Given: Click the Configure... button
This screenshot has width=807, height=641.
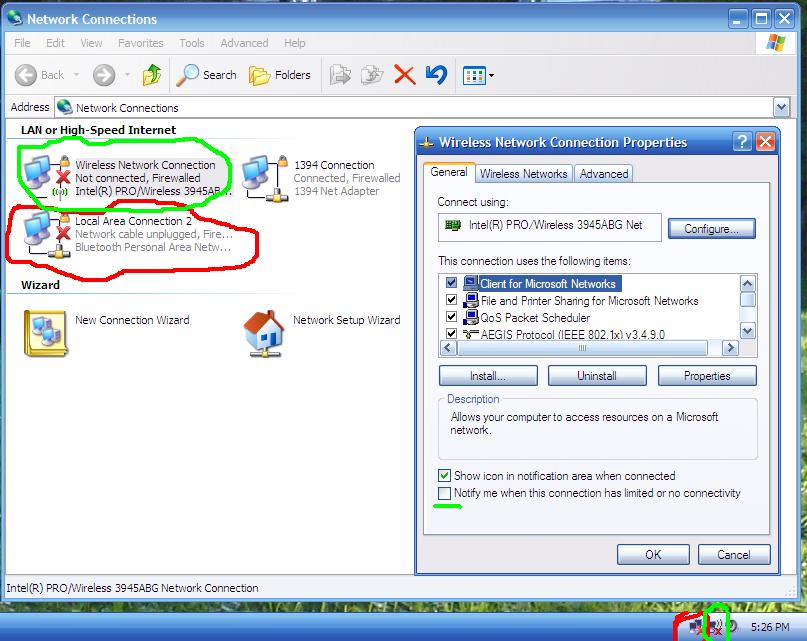Looking at the screenshot, I should pos(711,229).
